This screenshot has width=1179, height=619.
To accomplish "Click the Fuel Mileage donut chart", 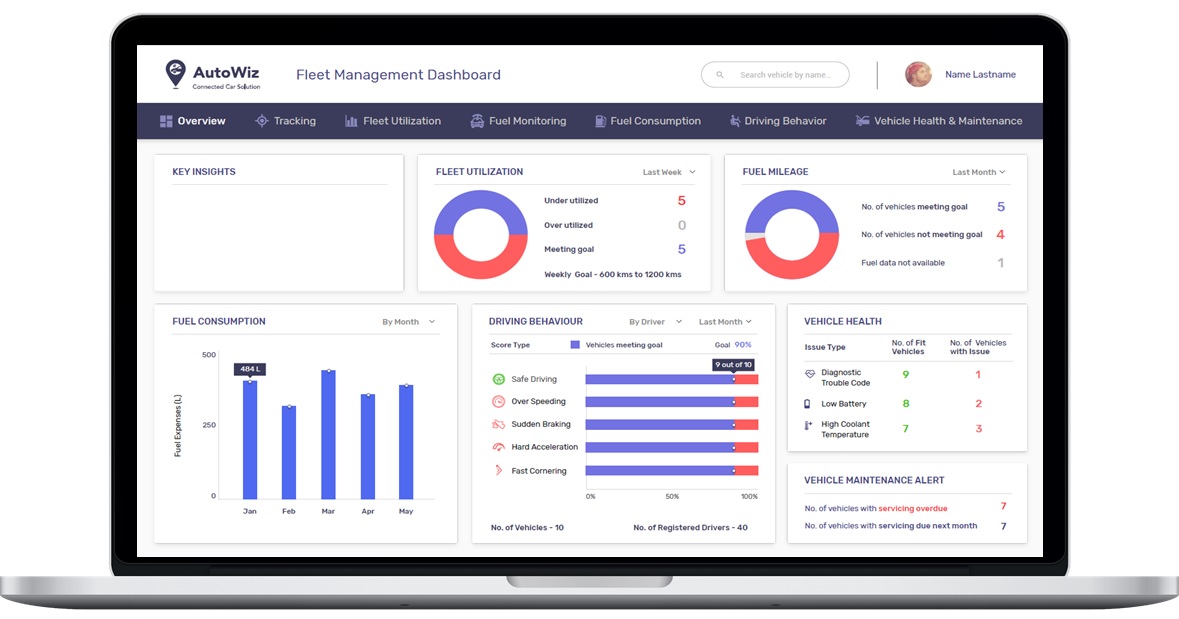I will coord(792,235).
